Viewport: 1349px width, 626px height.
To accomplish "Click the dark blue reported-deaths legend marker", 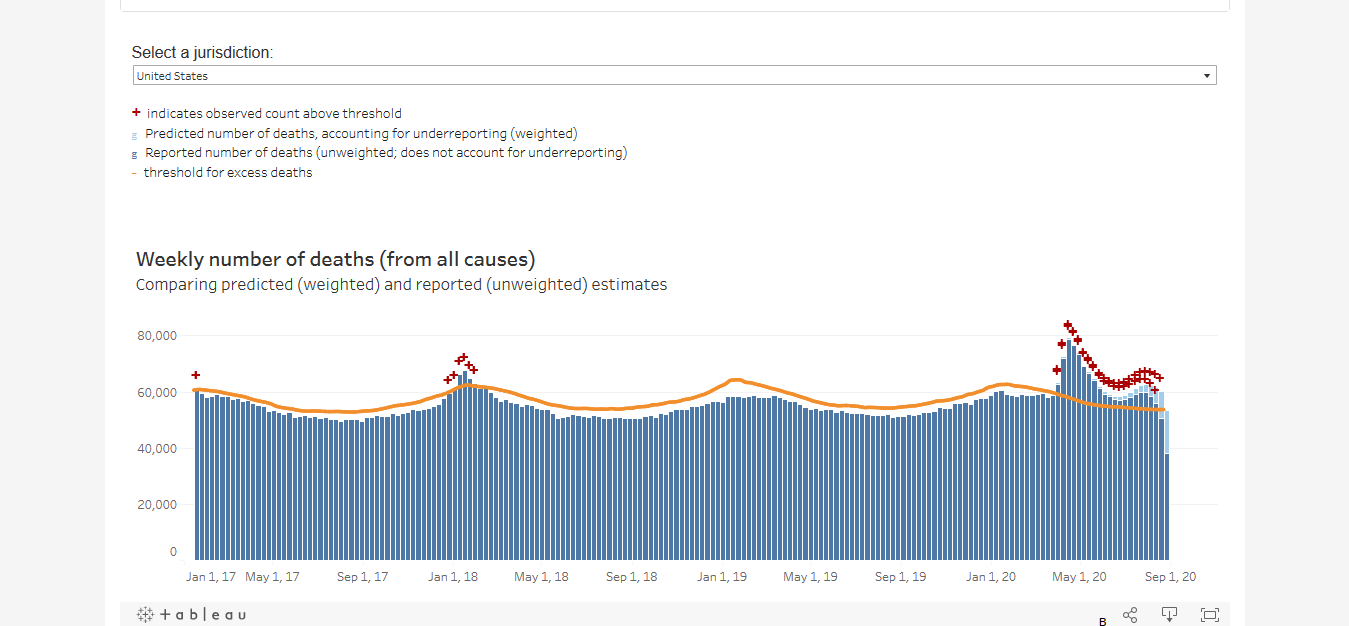I will coord(135,154).
